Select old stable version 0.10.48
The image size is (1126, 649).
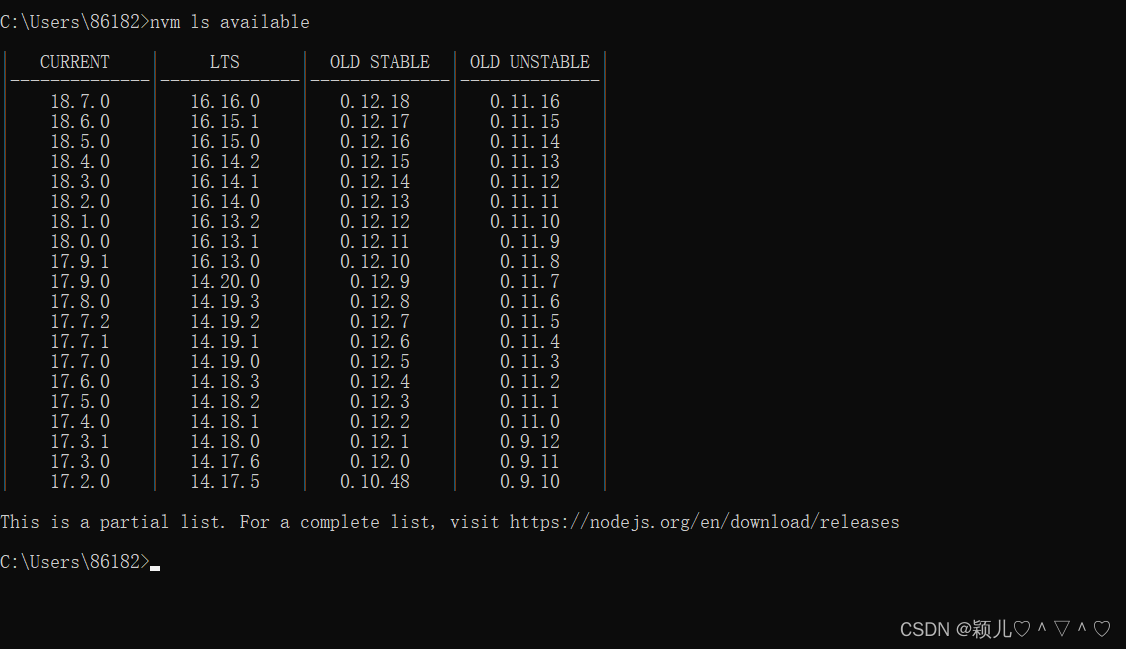click(x=375, y=482)
